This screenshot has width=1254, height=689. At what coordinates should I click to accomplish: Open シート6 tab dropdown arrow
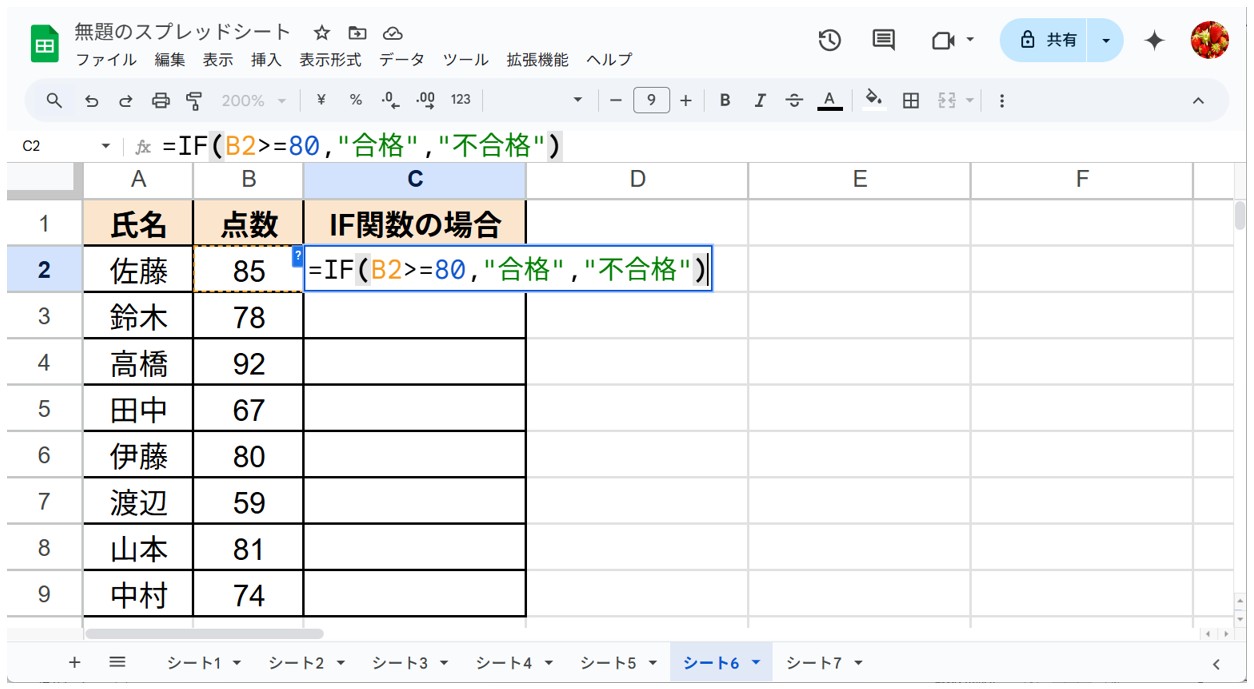tap(755, 662)
